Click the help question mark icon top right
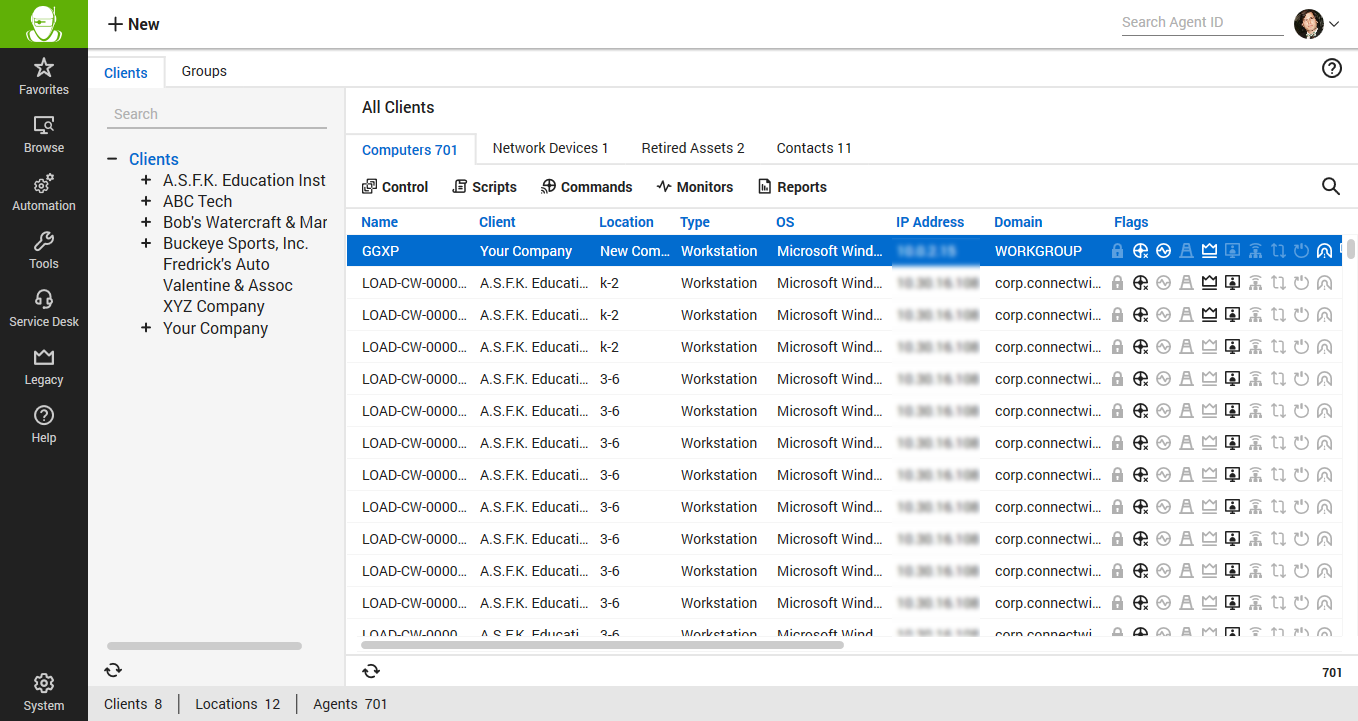This screenshot has width=1358, height=721. pyautogui.click(x=1331, y=68)
